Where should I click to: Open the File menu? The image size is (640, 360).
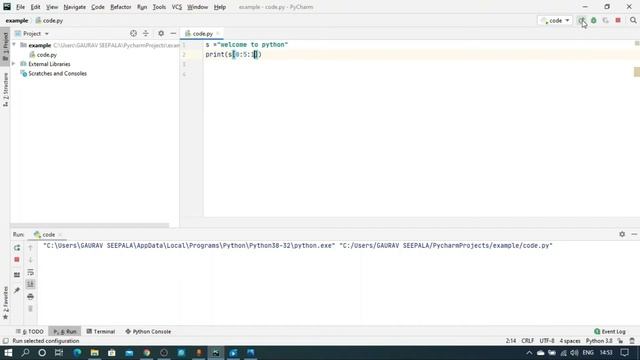(20, 7)
